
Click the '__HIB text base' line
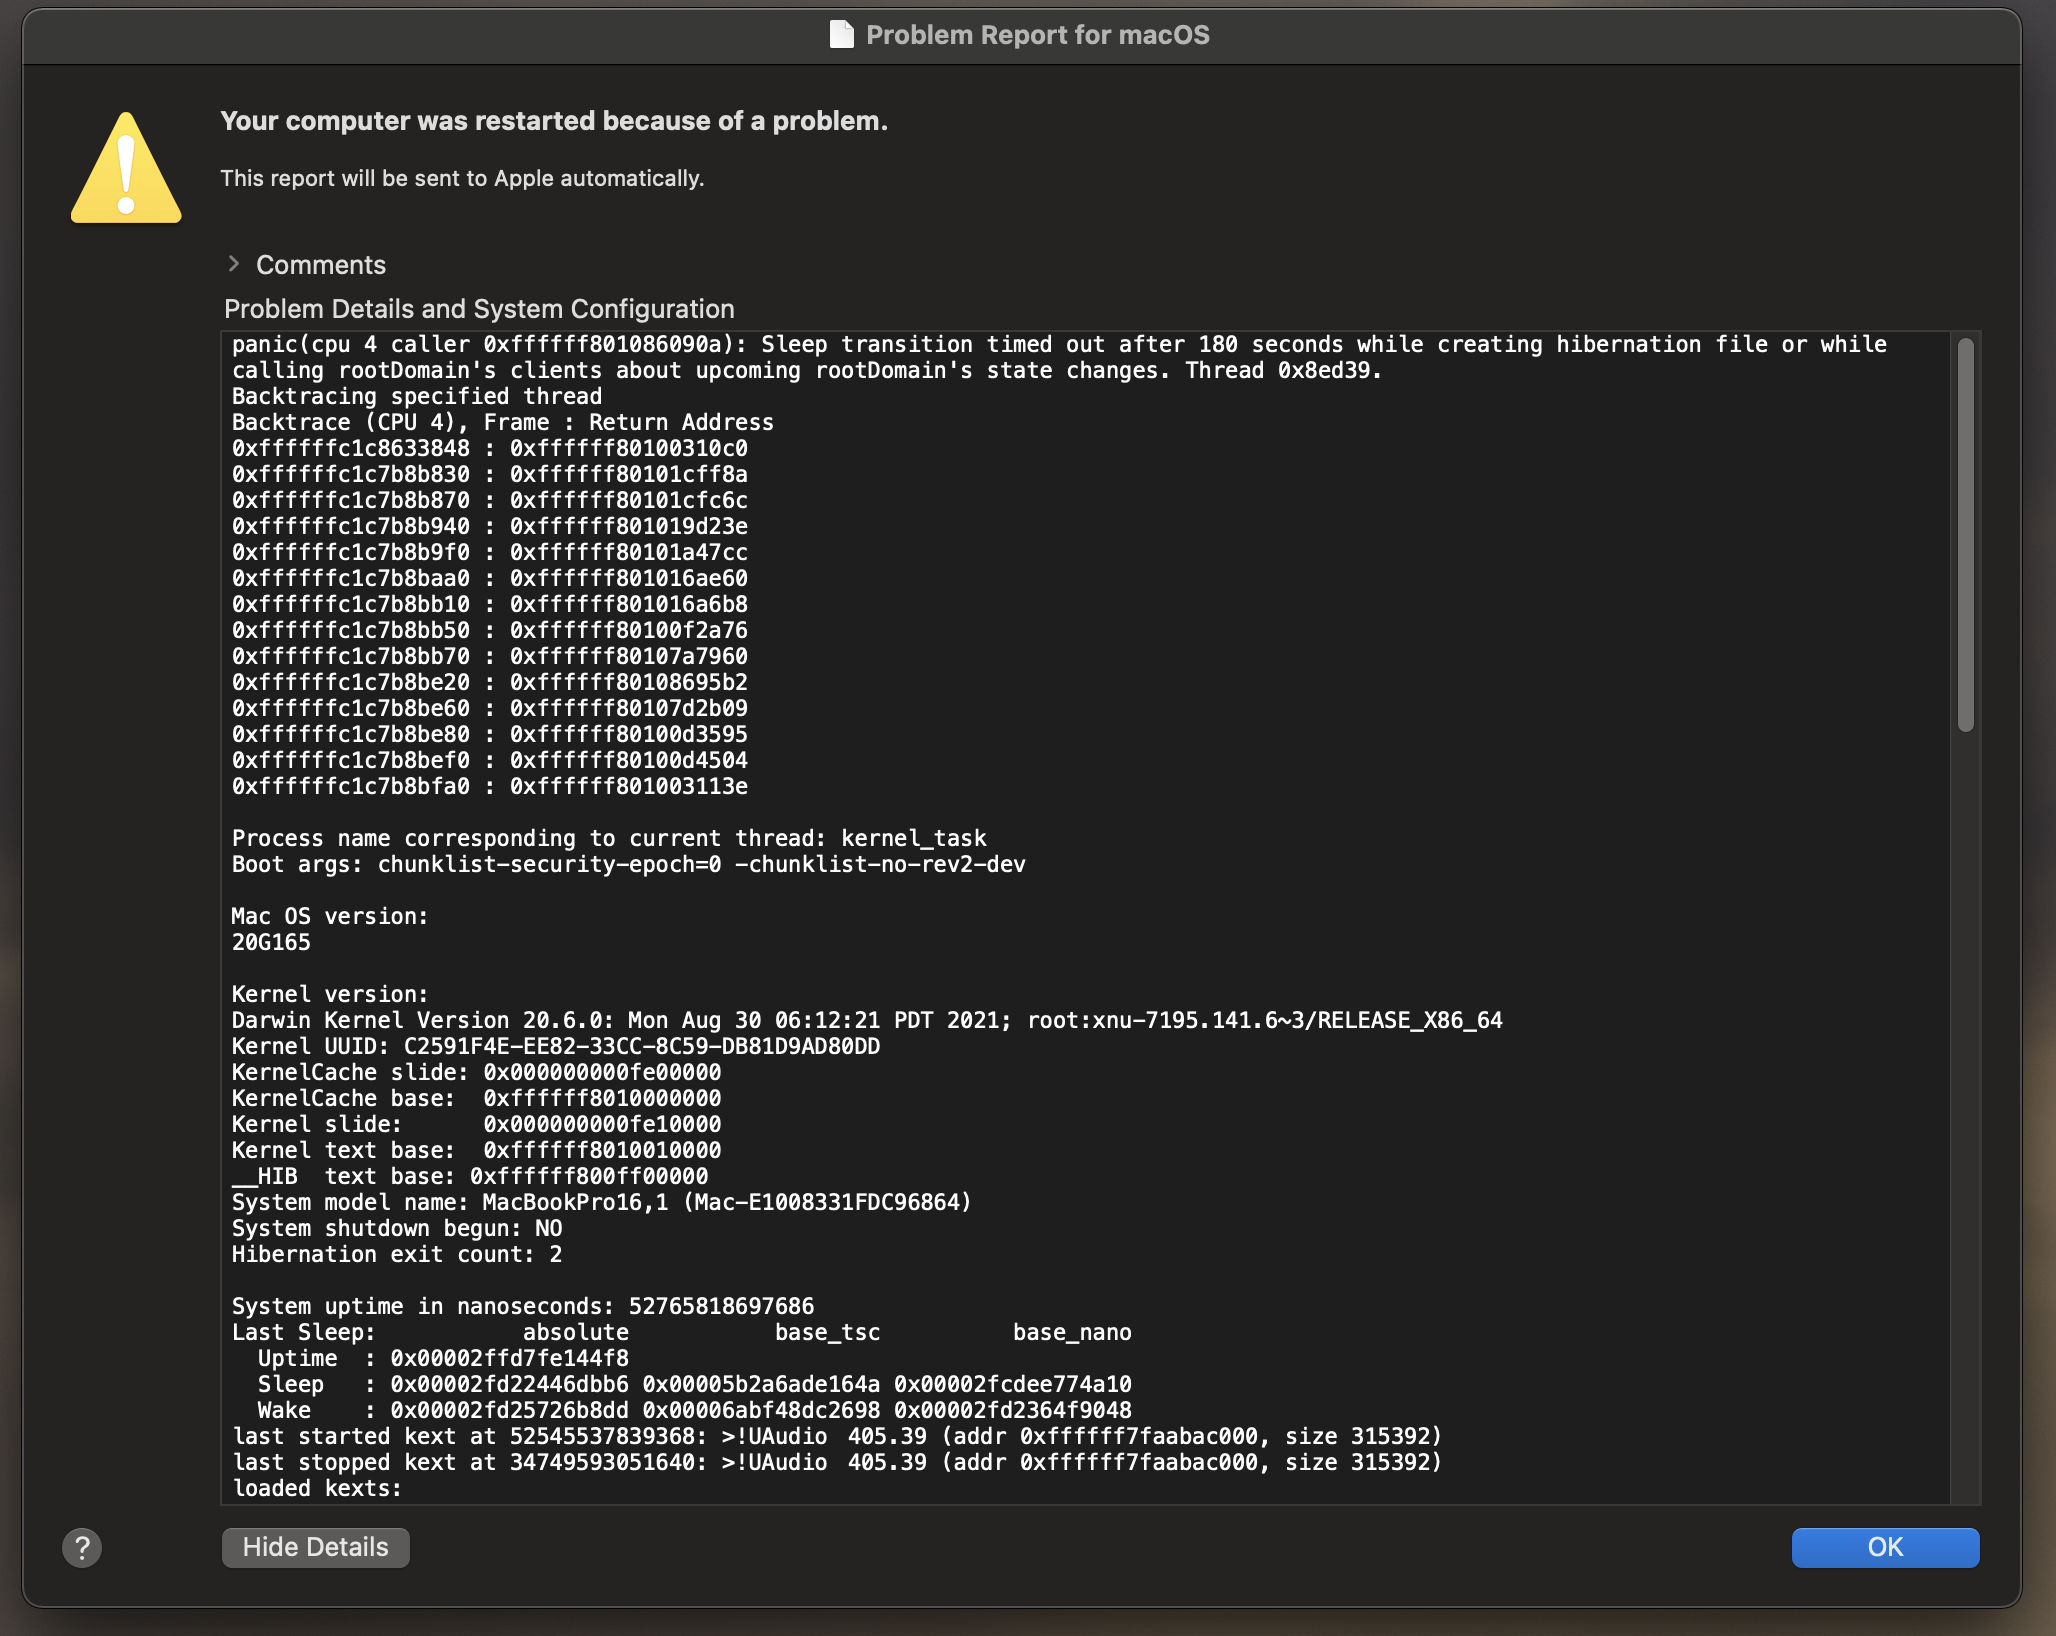coord(470,1176)
